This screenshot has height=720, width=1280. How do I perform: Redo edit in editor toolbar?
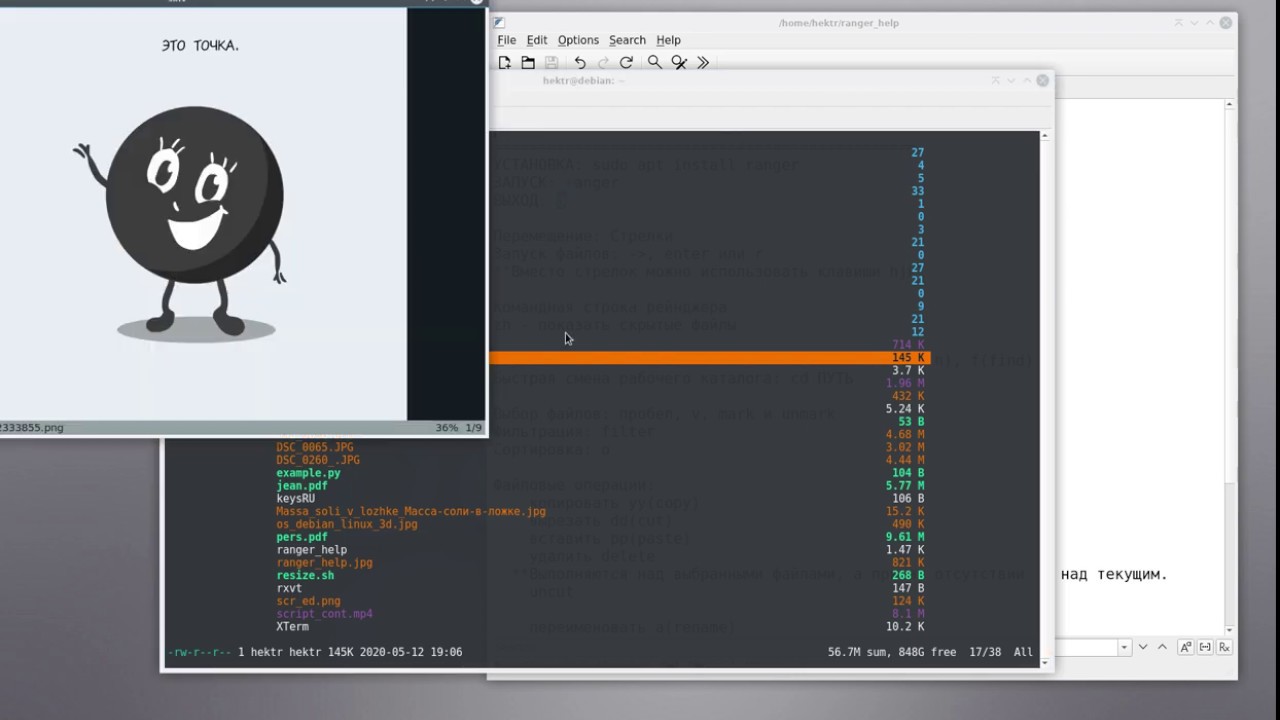coord(603,62)
